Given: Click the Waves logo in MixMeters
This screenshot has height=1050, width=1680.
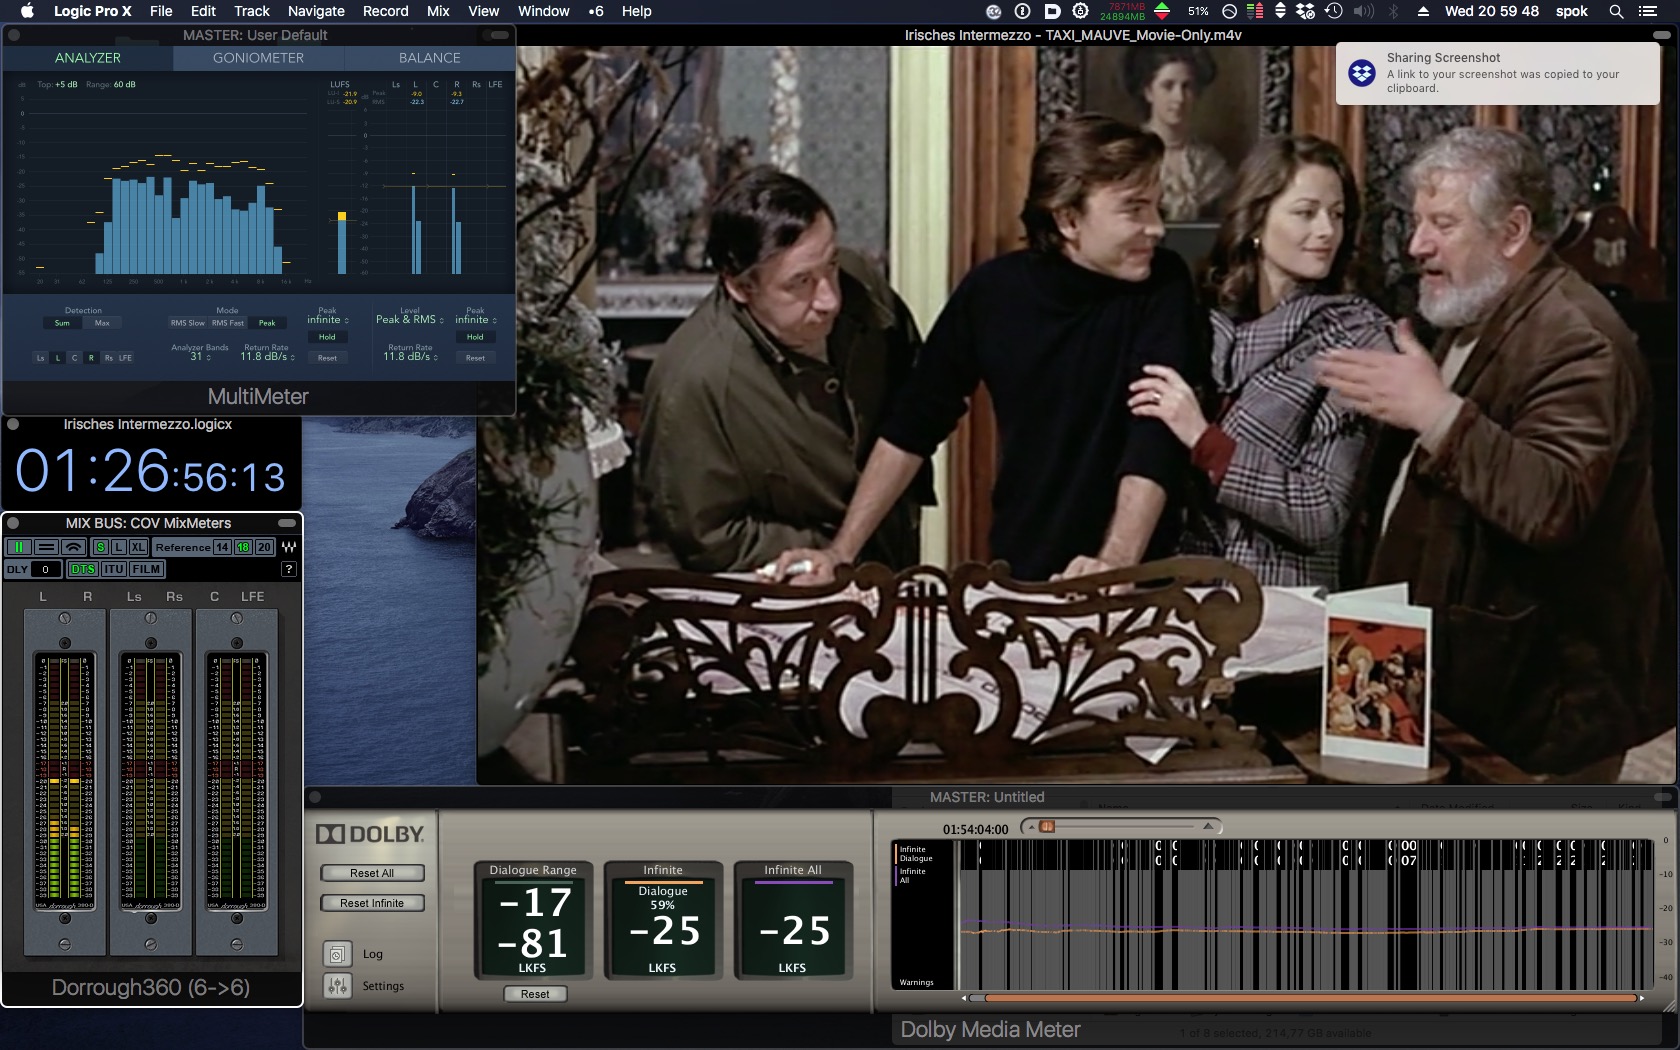Looking at the screenshot, I should [289, 547].
